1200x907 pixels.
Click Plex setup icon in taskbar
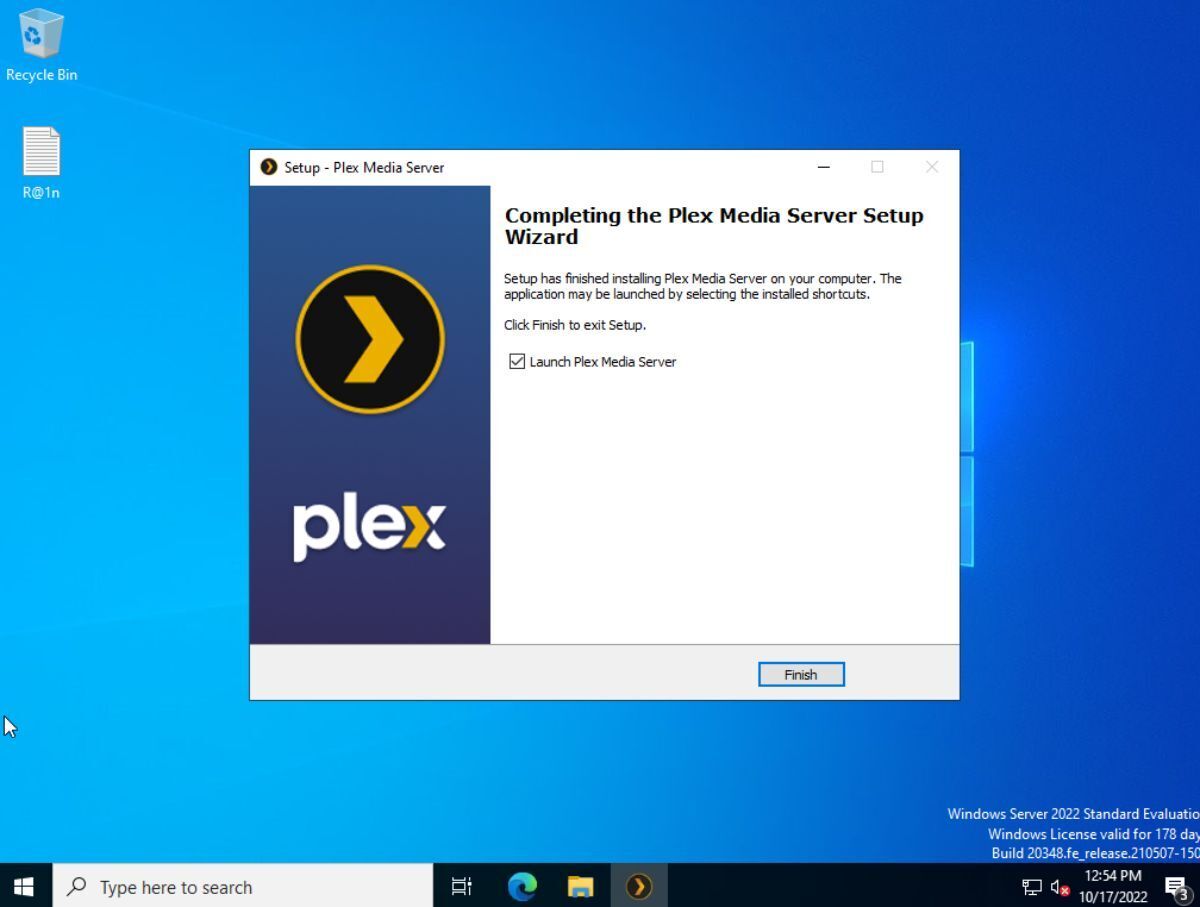click(639, 886)
